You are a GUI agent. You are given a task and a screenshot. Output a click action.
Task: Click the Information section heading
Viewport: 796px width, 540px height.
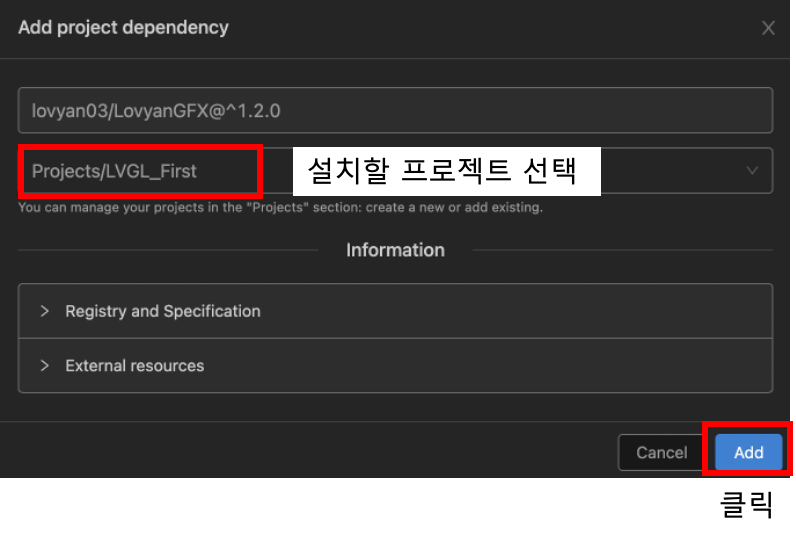pos(395,250)
